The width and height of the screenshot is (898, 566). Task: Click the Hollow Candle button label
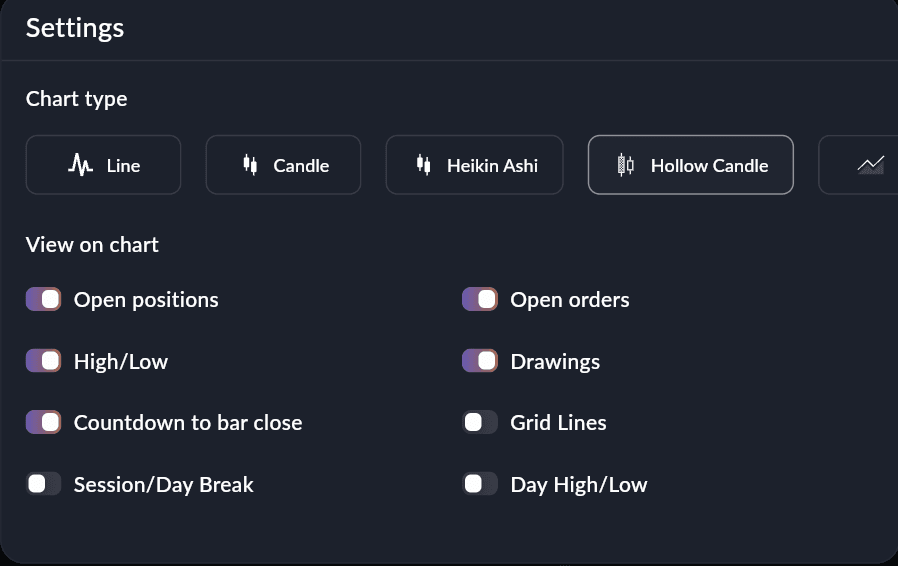(709, 166)
